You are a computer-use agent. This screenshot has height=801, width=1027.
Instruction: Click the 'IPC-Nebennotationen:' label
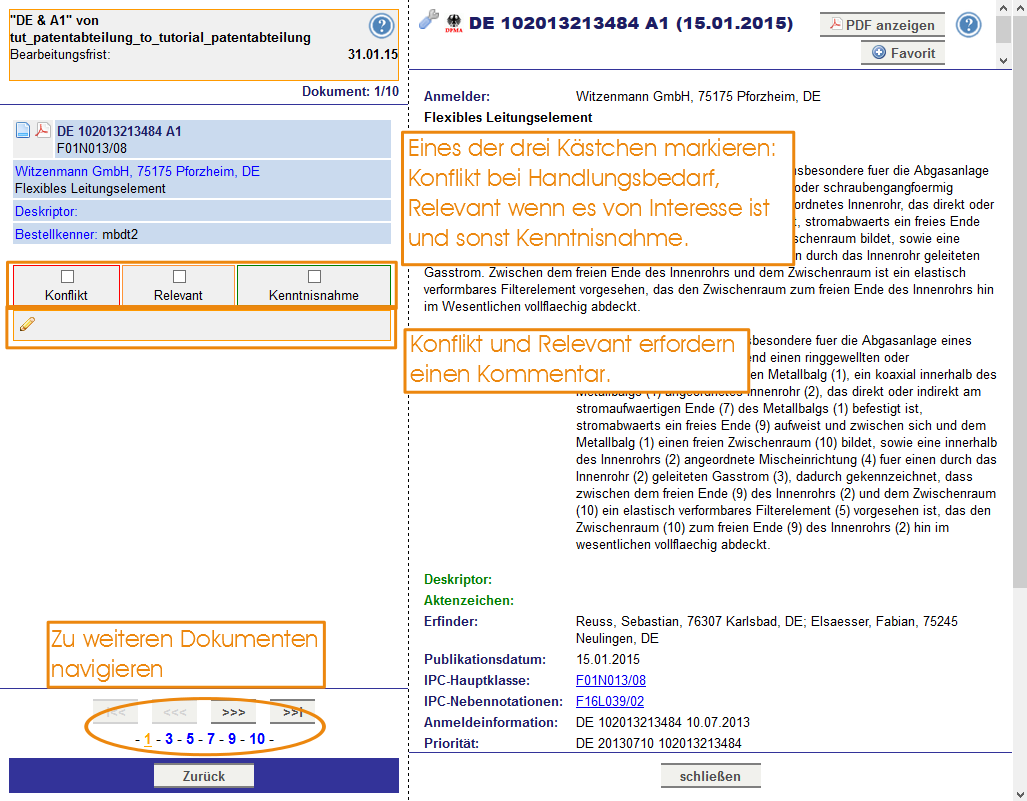click(x=493, y=701)
